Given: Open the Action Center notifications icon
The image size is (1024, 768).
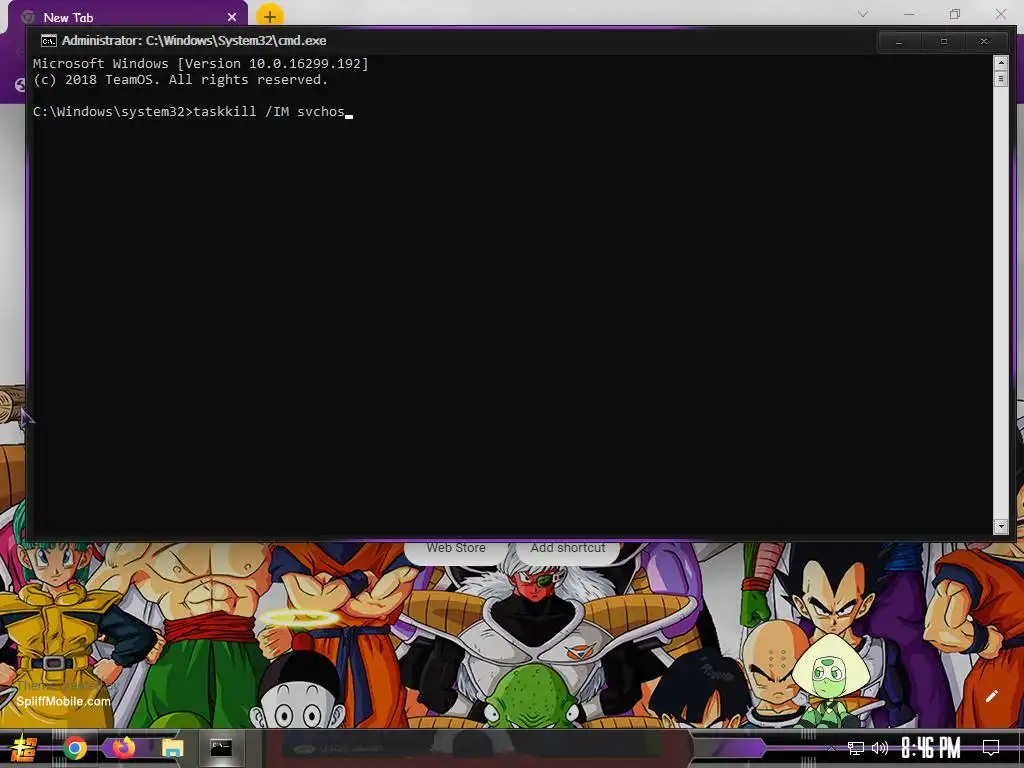Looking at the screenshot, I should pyautogui.click(x=991, y=748).
